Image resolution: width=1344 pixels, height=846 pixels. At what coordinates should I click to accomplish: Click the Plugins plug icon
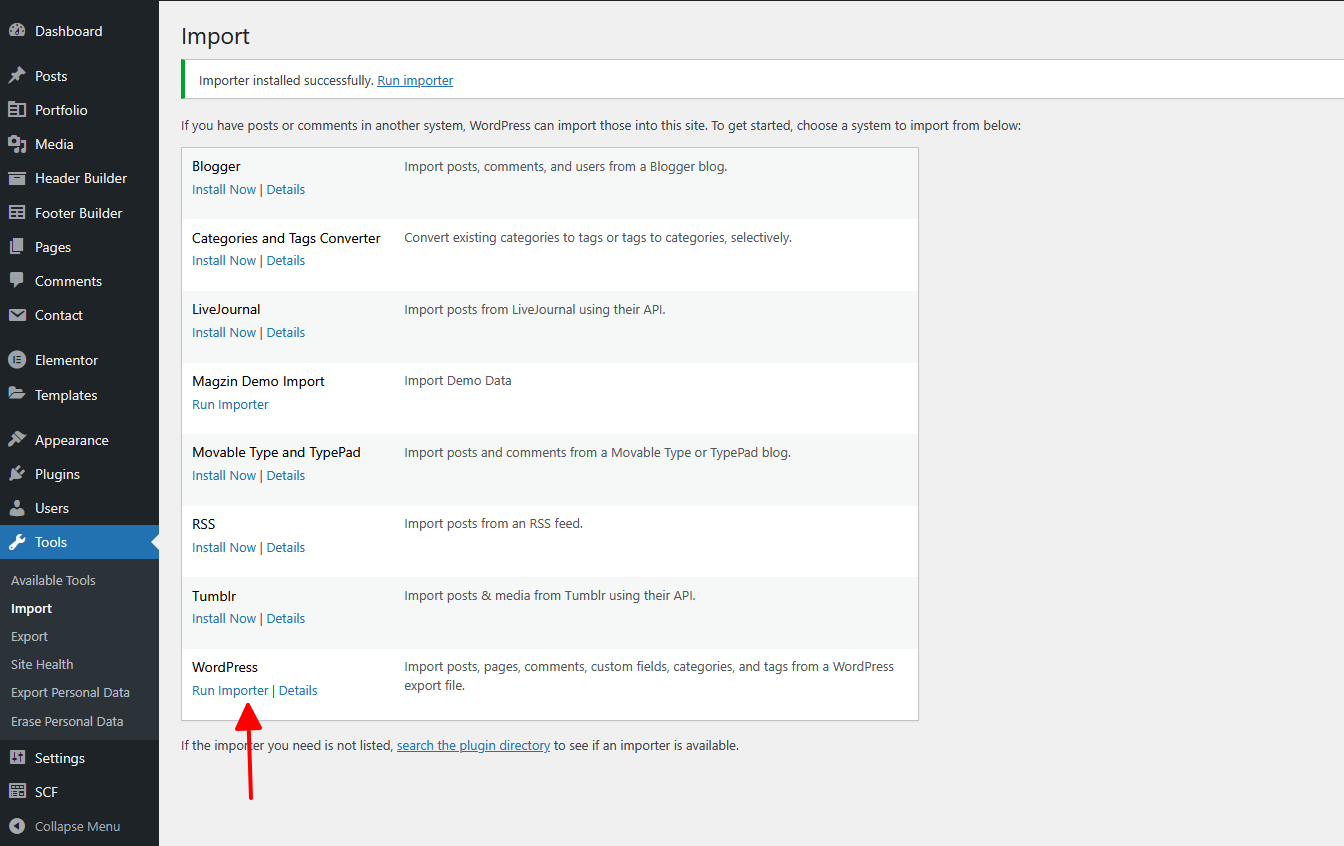(x=17, y=474)
